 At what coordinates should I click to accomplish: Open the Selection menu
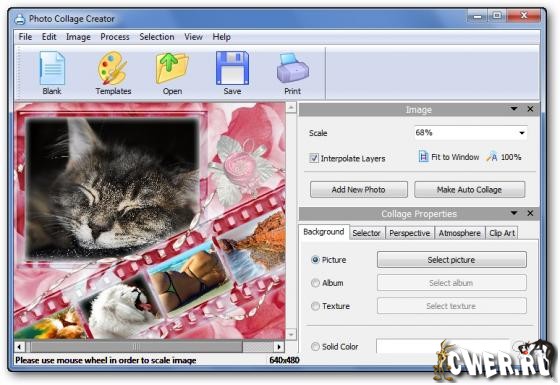tap(157, 37)
